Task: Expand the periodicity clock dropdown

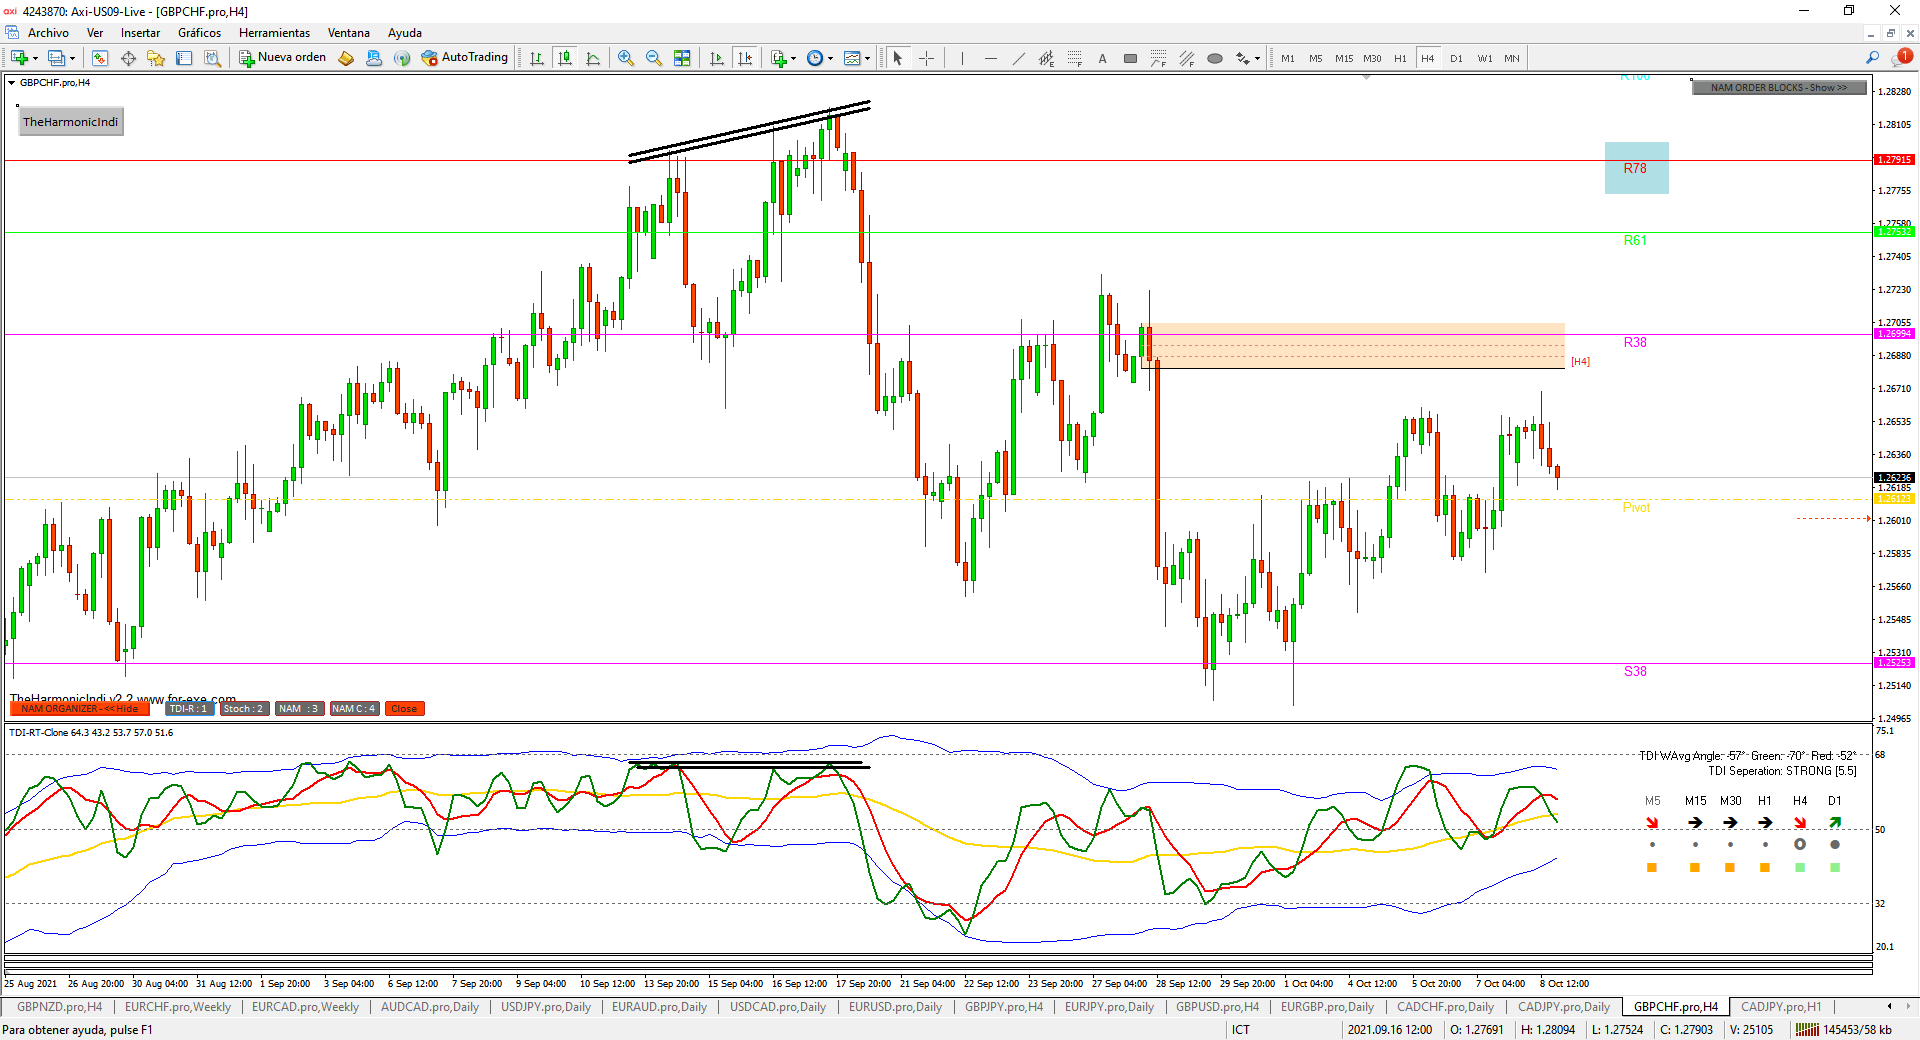Action: tap(830, 59)
